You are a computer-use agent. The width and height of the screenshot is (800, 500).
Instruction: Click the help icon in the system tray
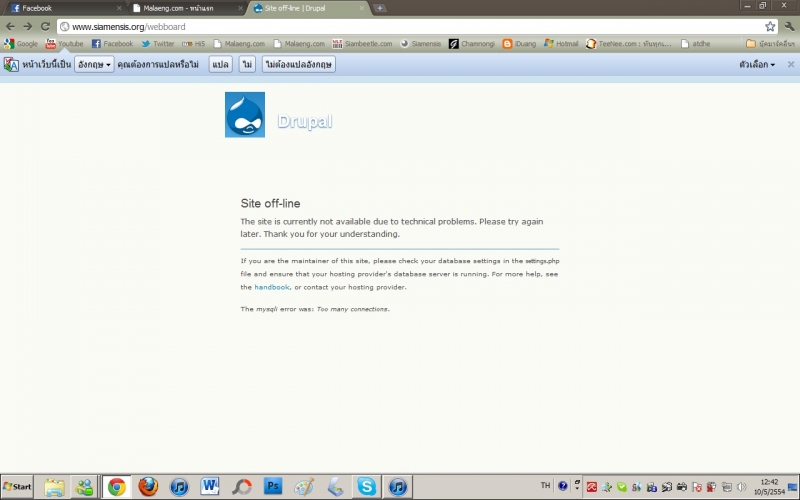pyautogui.click(x=562, y=486)
